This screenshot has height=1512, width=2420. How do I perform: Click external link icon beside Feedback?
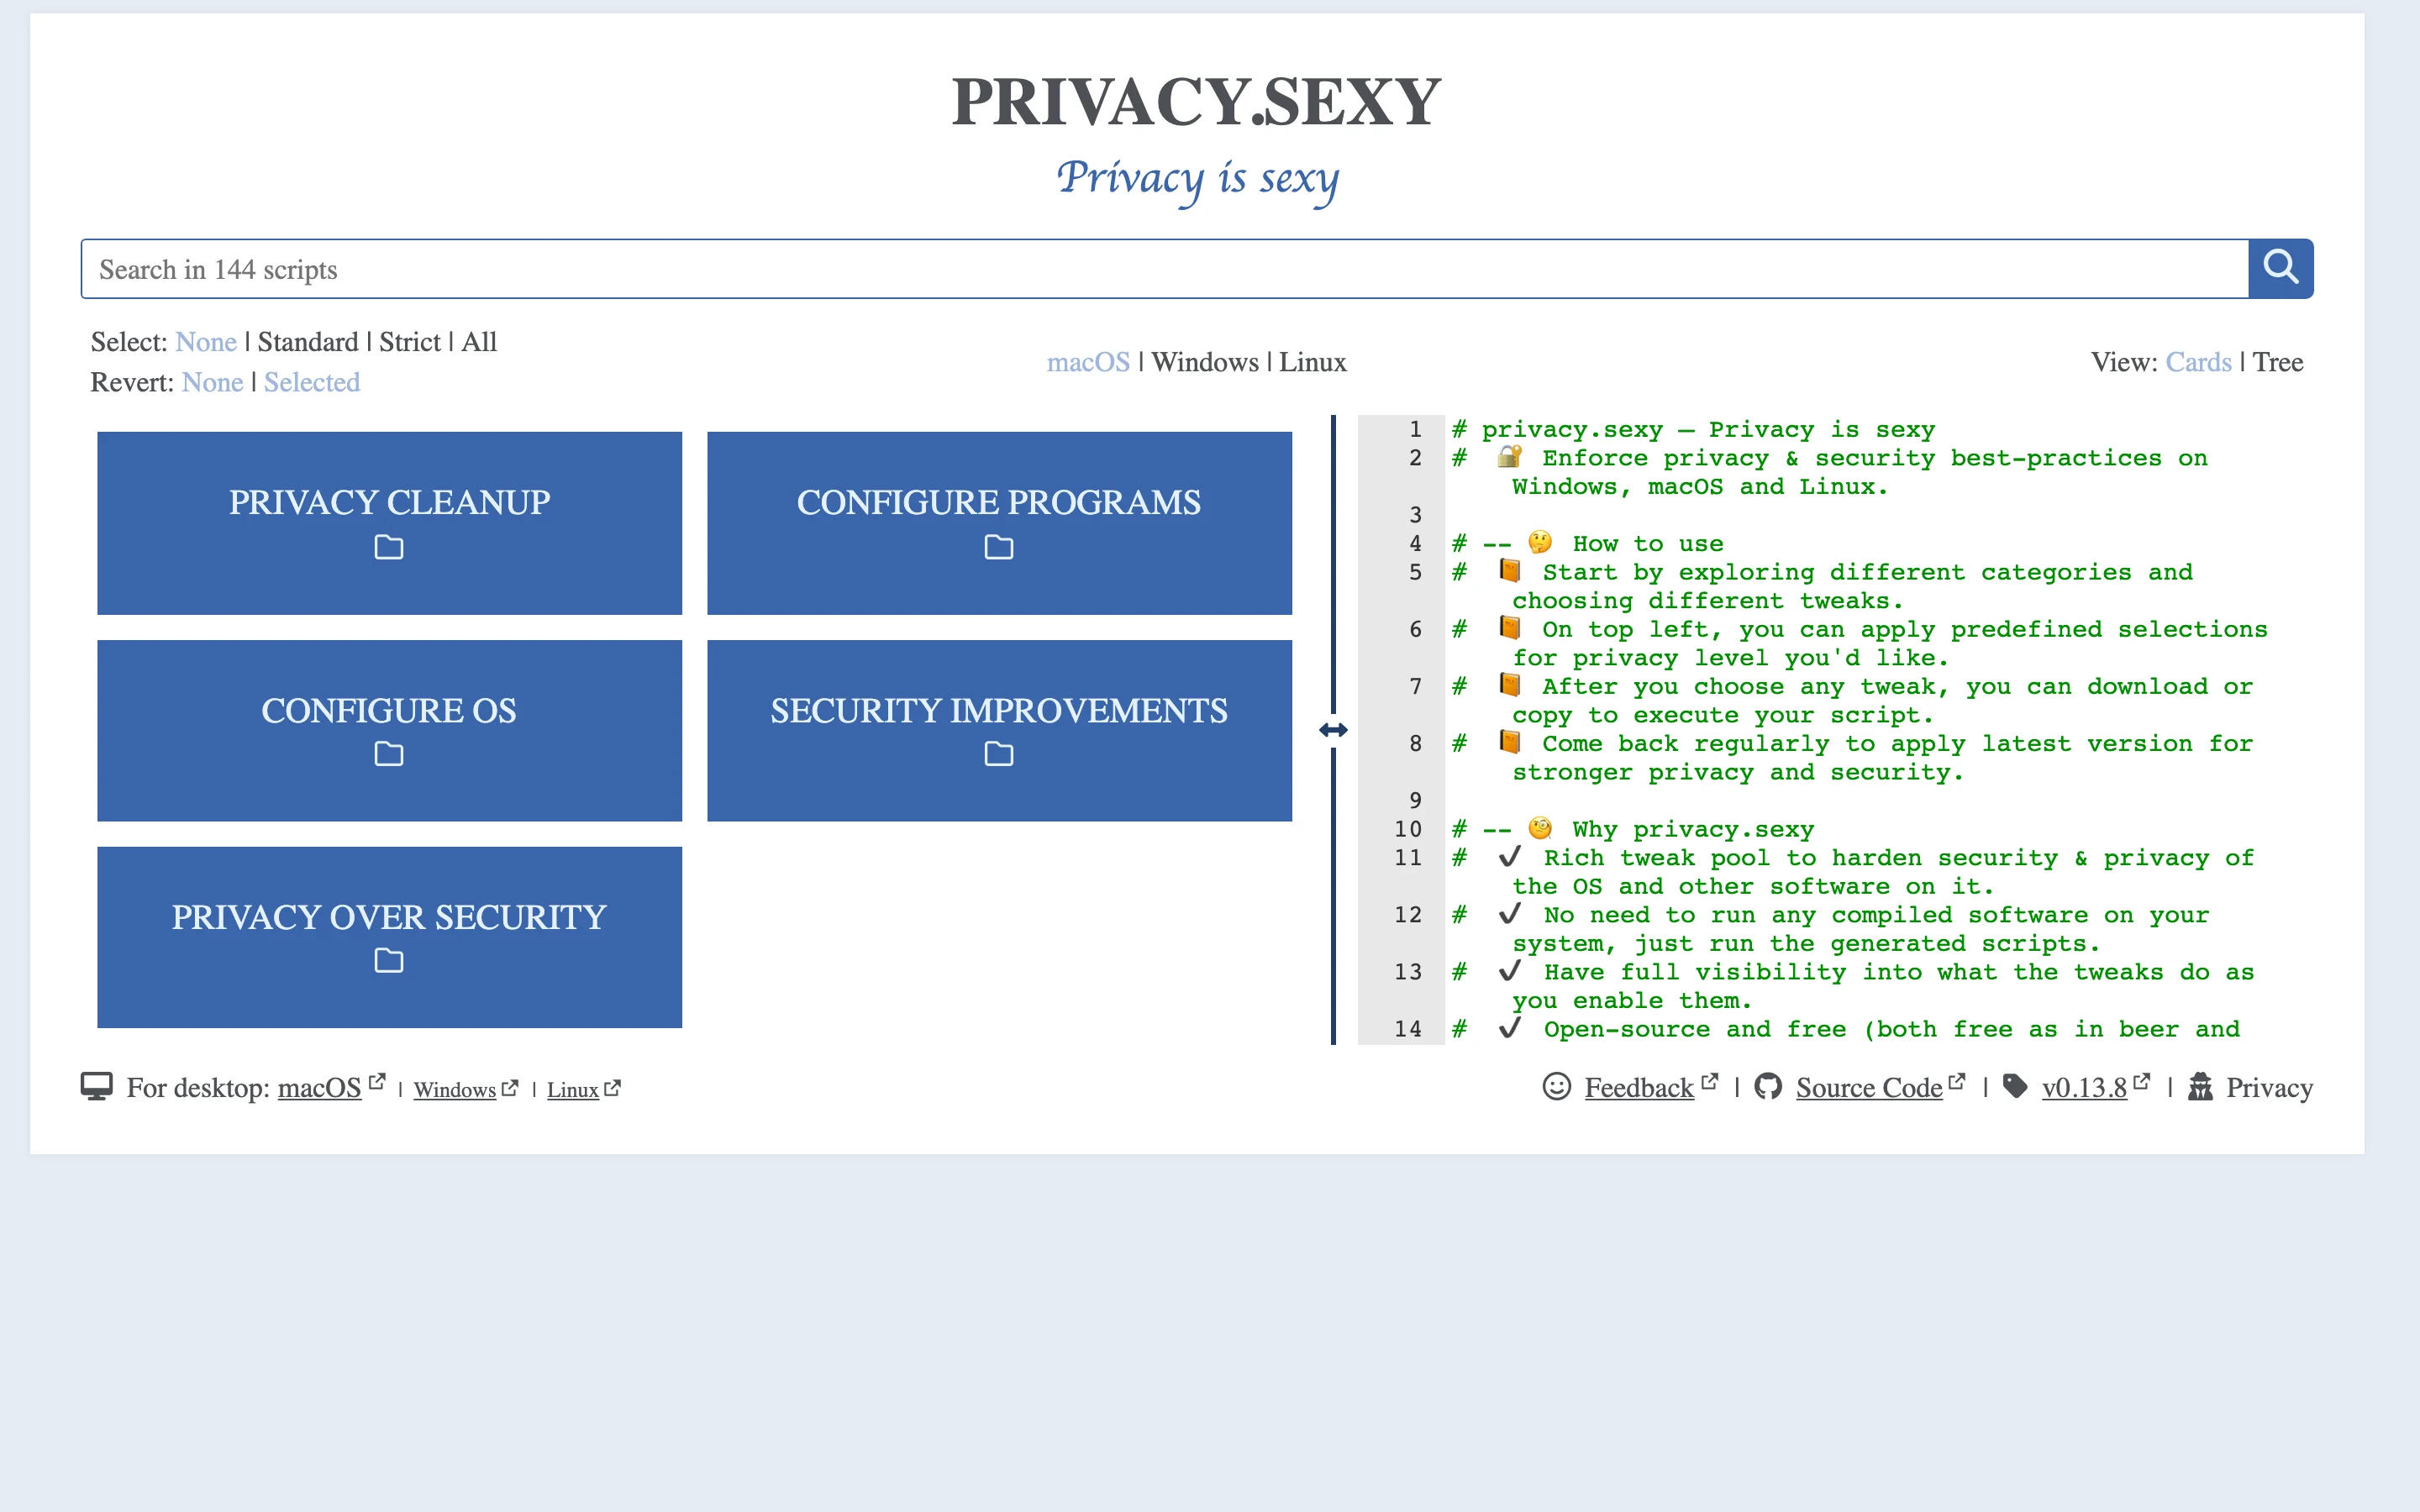[x=1710, y=1081]
